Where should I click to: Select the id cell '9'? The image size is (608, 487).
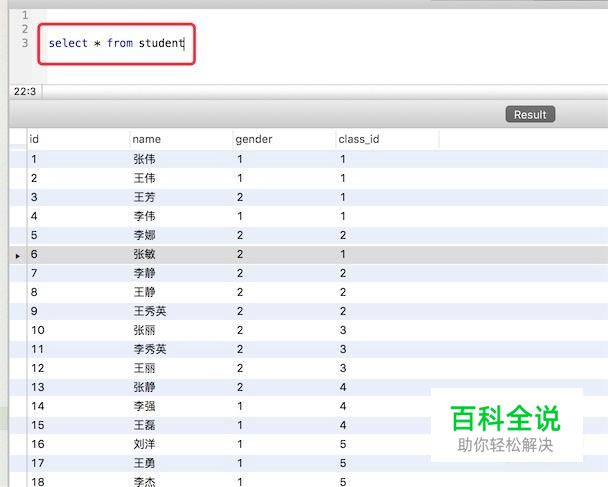(34, 311)
